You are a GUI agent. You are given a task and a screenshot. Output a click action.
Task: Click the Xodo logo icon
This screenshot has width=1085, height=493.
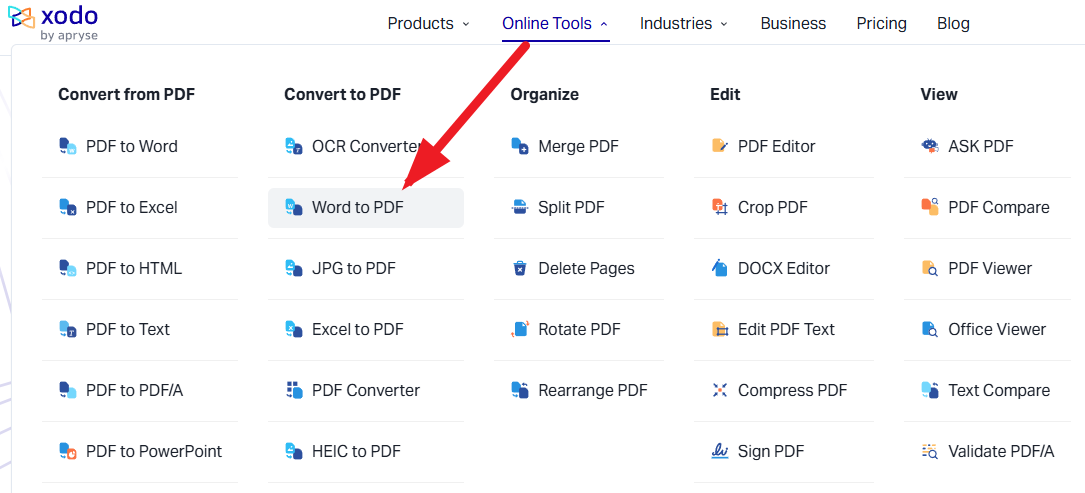pyautogui.click(x=21, y=19)
